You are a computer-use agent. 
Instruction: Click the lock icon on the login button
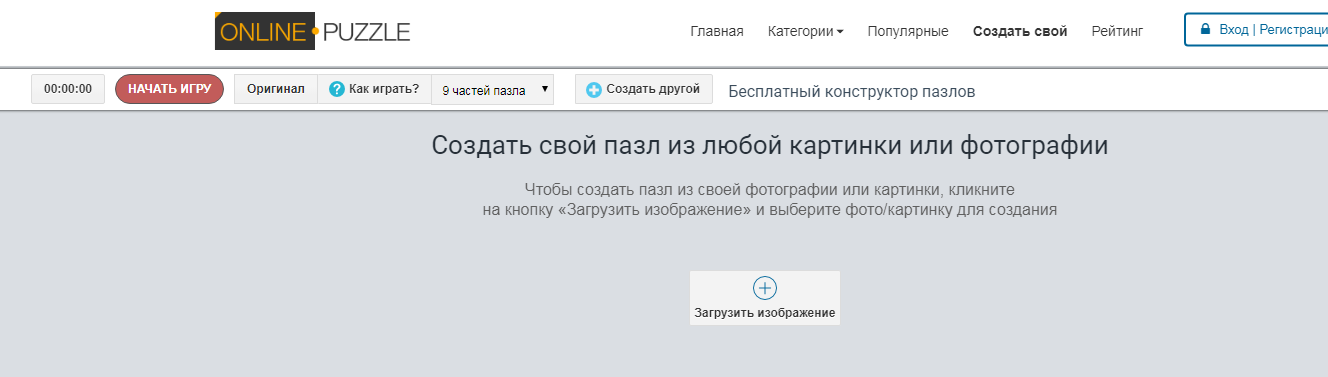pos(1205,30)
